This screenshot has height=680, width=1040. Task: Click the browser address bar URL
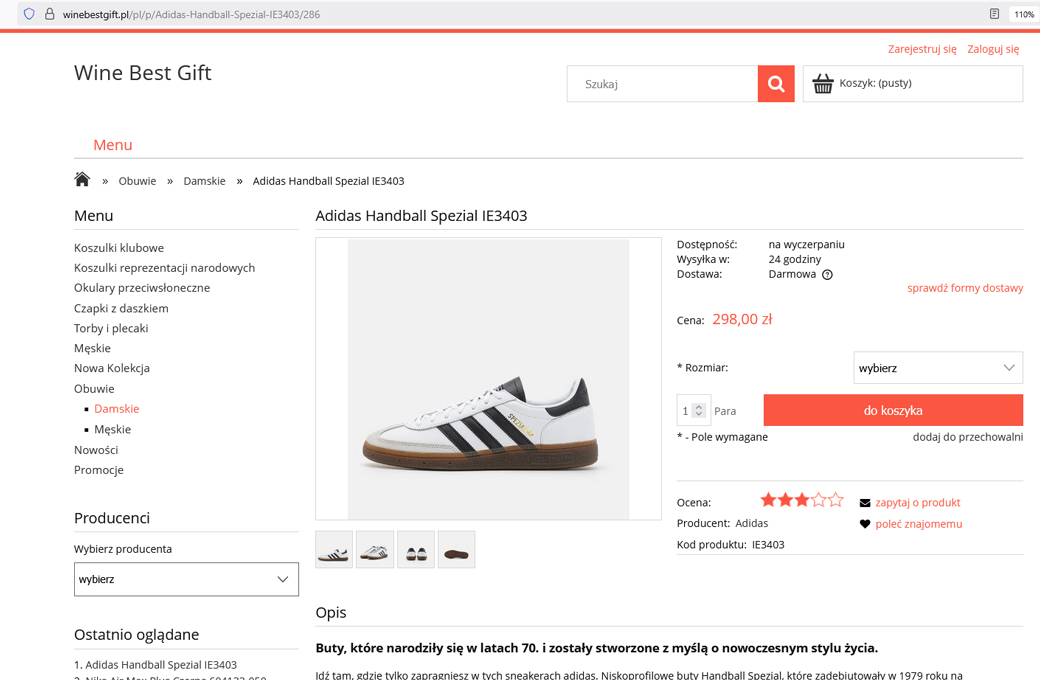point(191,14)
